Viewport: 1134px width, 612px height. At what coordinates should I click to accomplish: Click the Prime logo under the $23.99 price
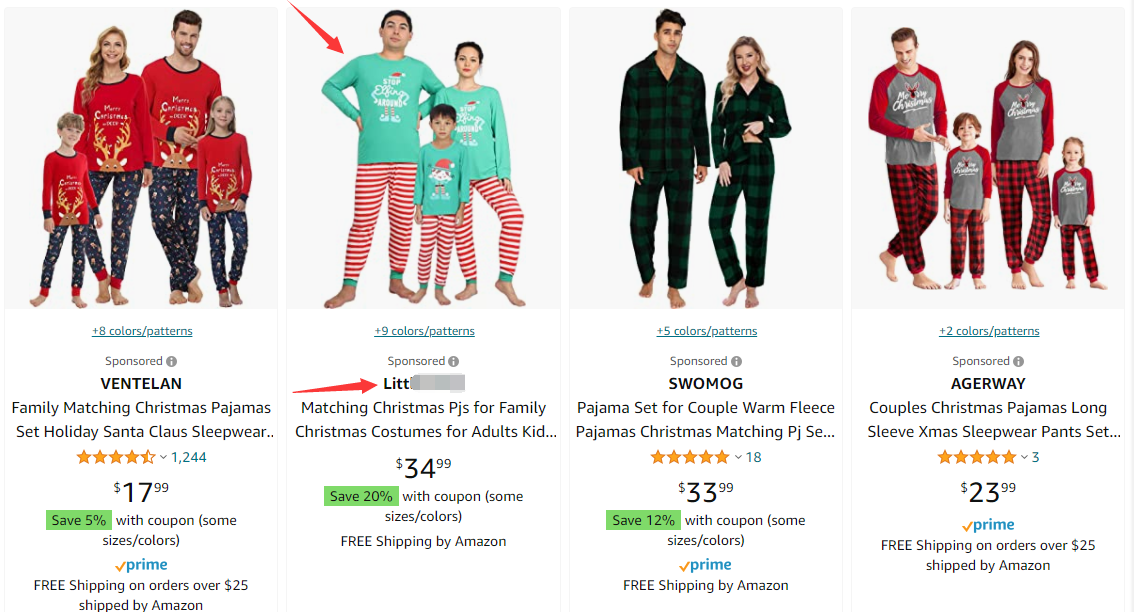click(x=988, y=525)
